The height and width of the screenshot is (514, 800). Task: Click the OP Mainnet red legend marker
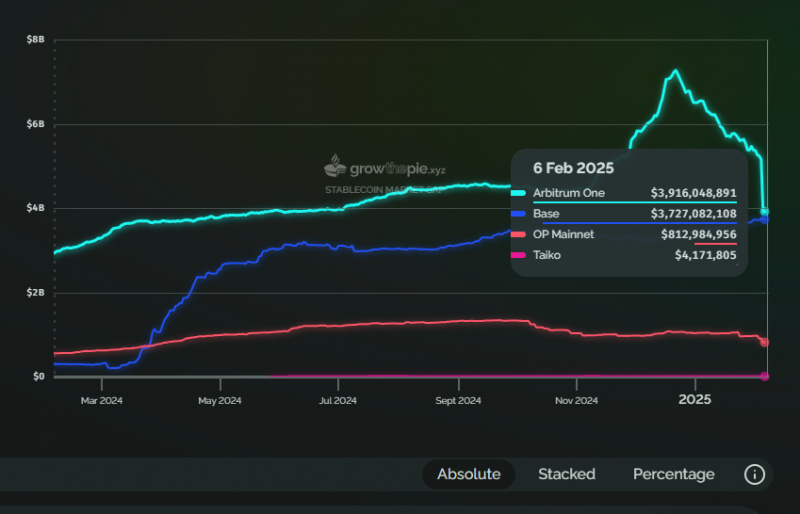518,234
